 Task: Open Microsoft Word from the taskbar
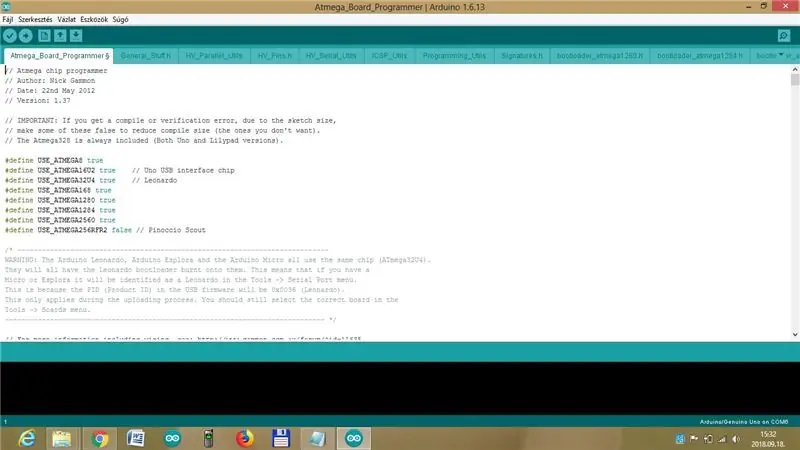(136, 438)
